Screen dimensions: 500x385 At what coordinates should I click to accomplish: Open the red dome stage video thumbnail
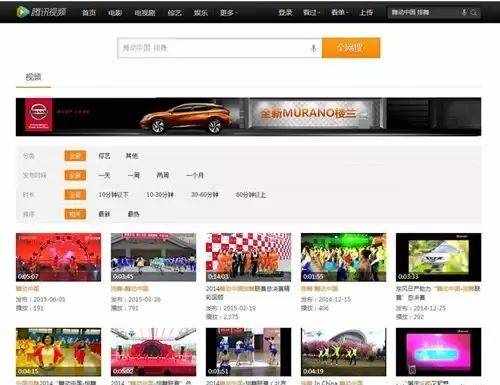153,352
